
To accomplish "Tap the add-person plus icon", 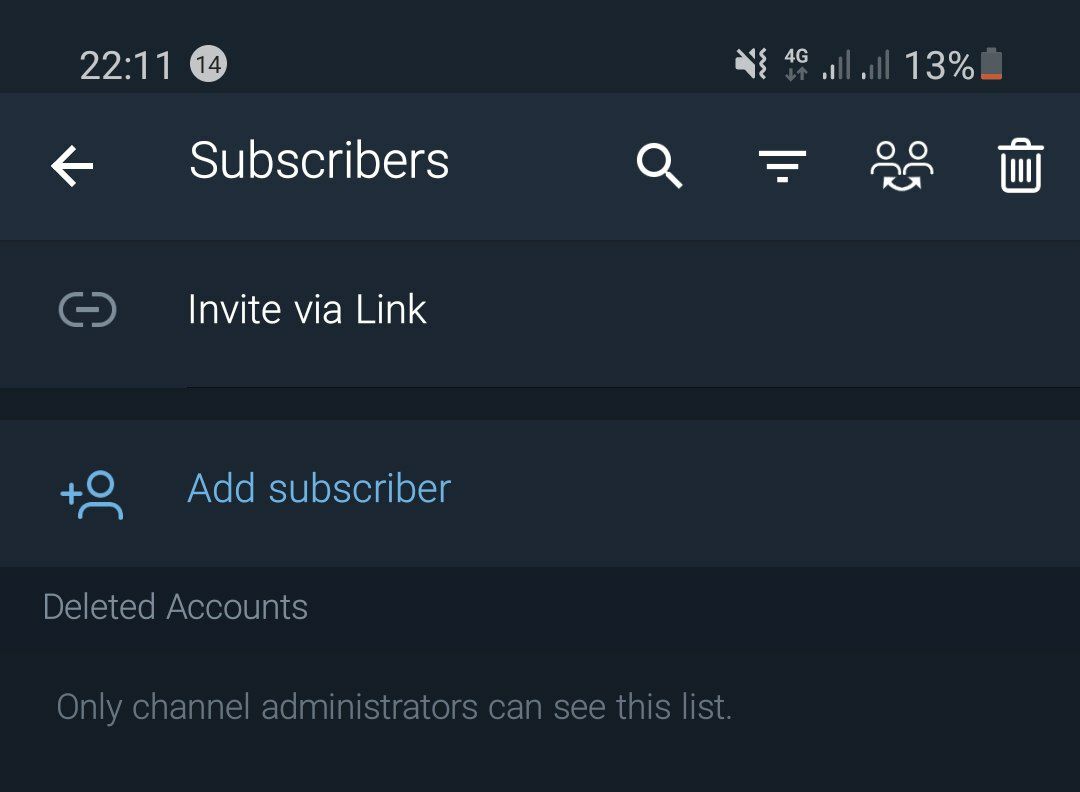I will pyautogui.click(x=92, y=494).
